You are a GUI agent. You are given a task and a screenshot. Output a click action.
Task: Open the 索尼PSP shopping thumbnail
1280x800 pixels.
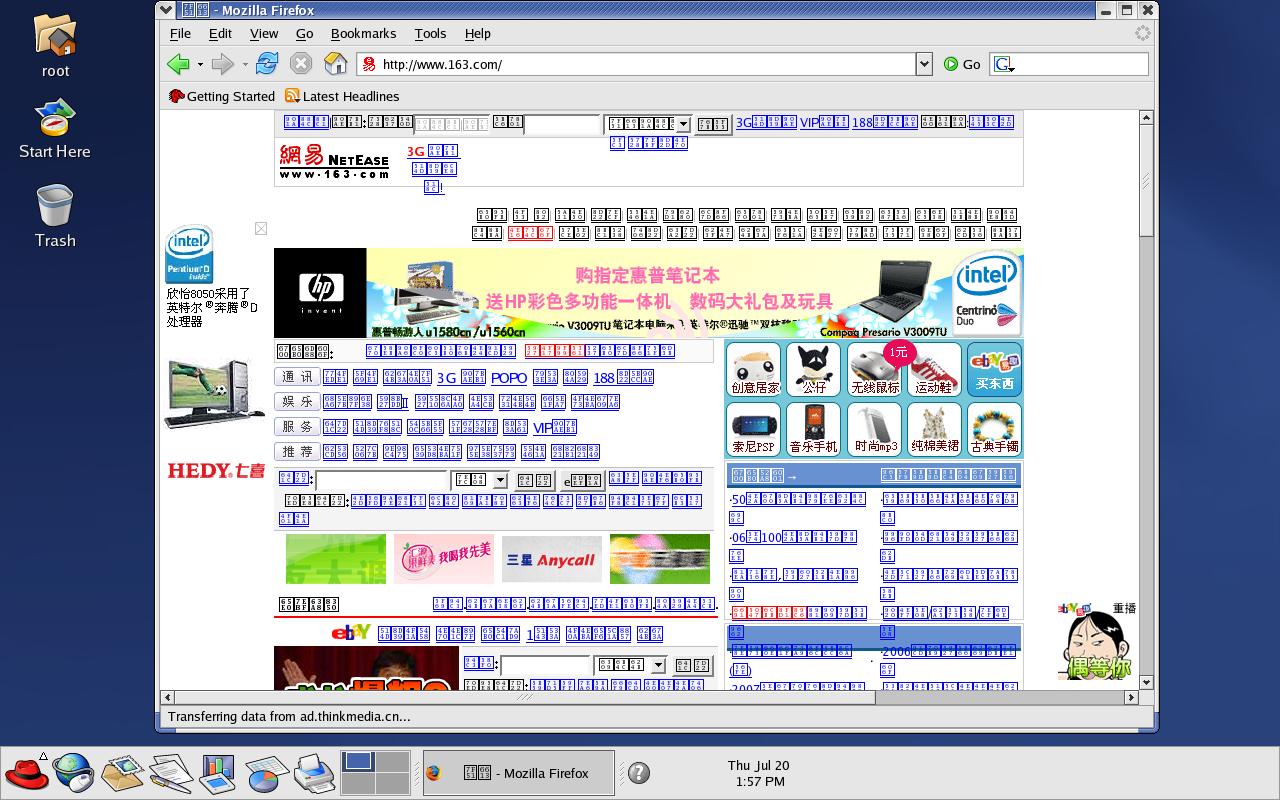754,429
